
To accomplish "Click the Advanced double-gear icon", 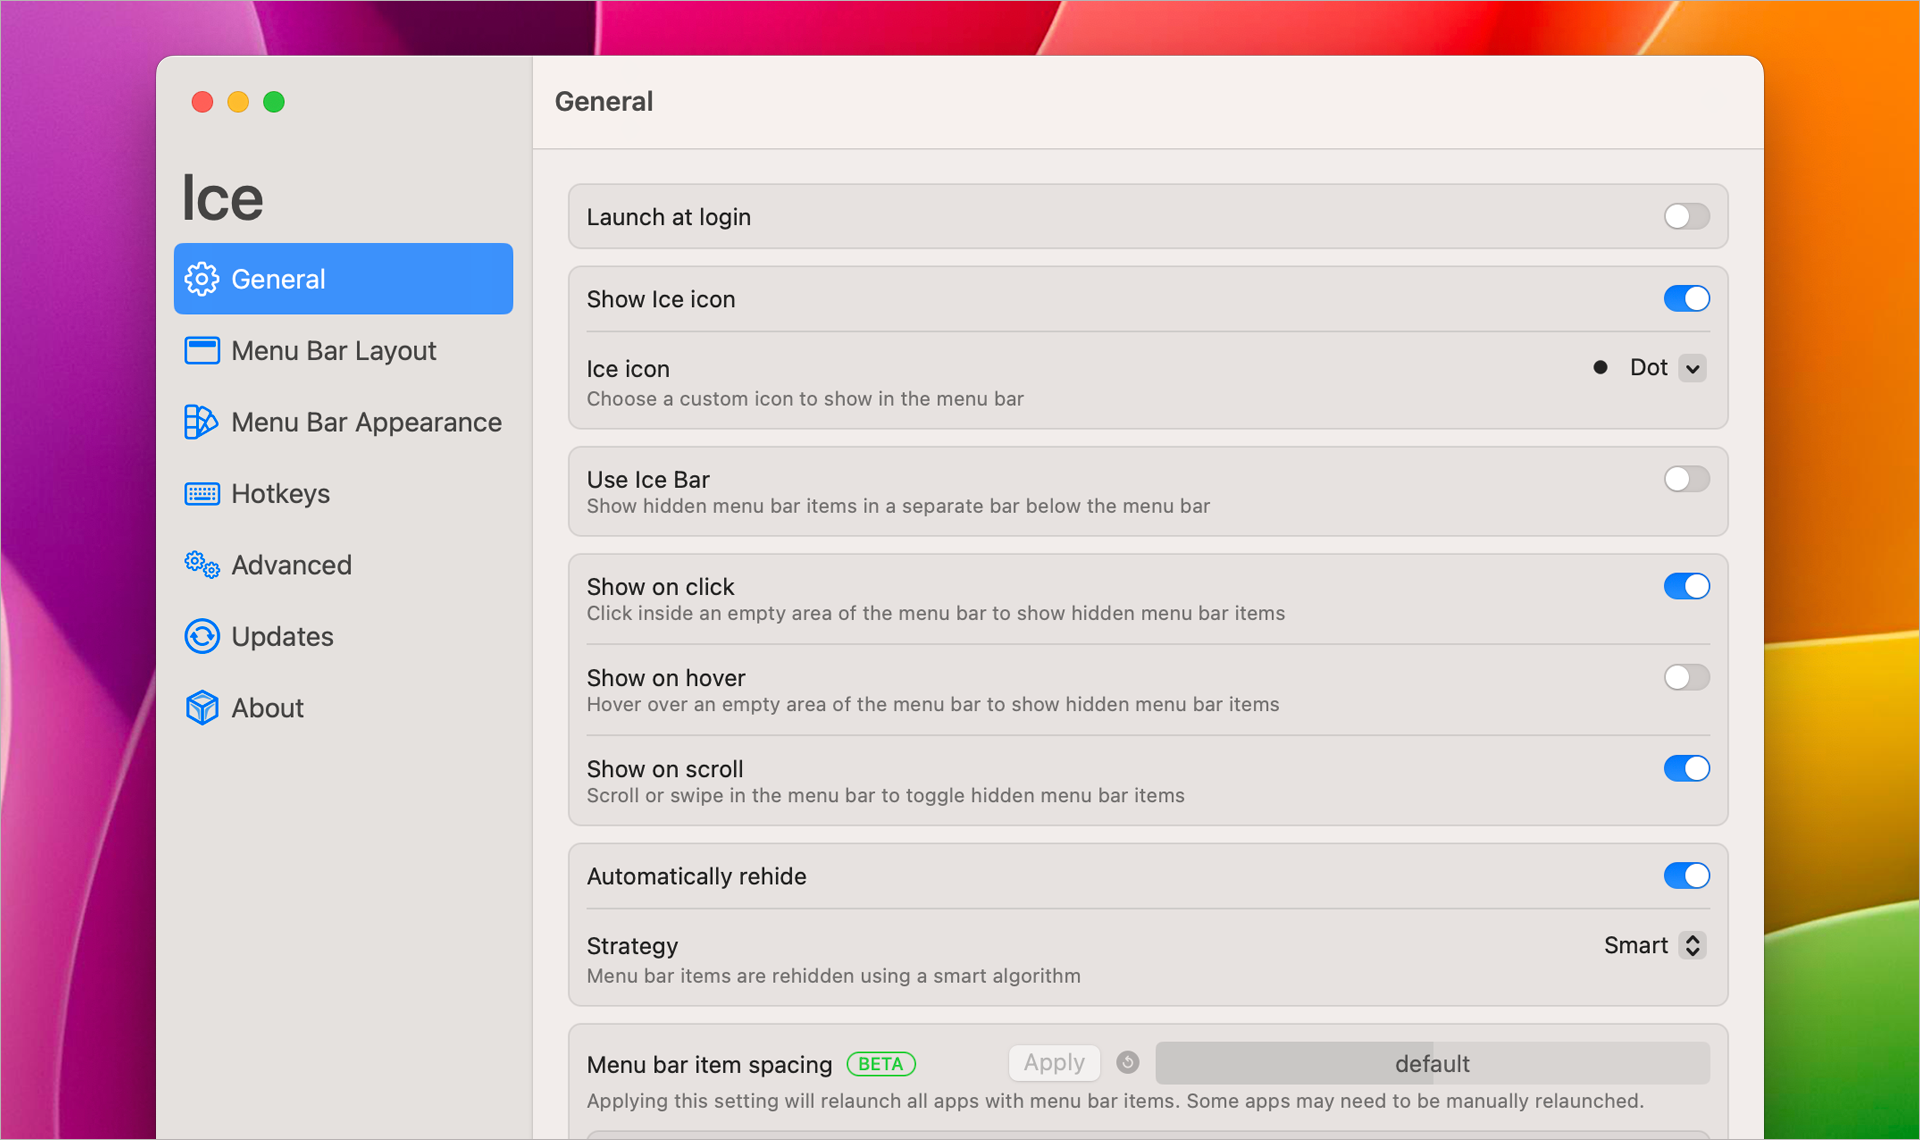I will point(201,565).
